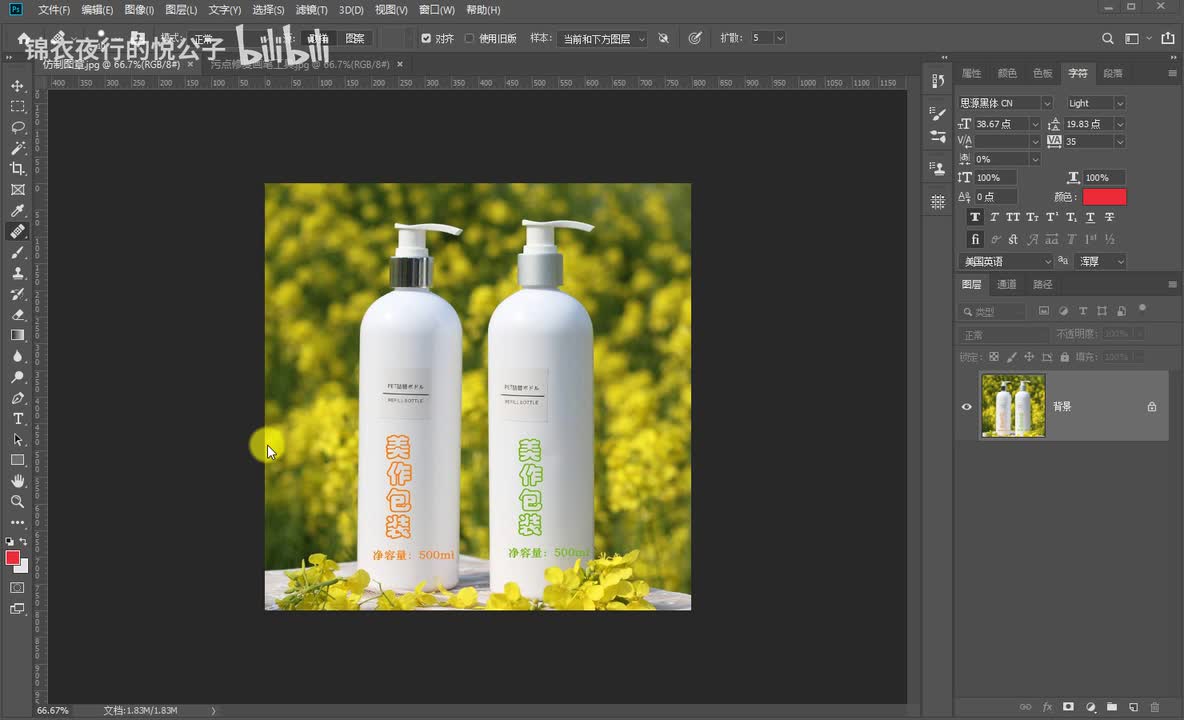This screenshot has width=1184, height=720.
Task: Click the 图案 pattern source button
Action: coord(355,38)
